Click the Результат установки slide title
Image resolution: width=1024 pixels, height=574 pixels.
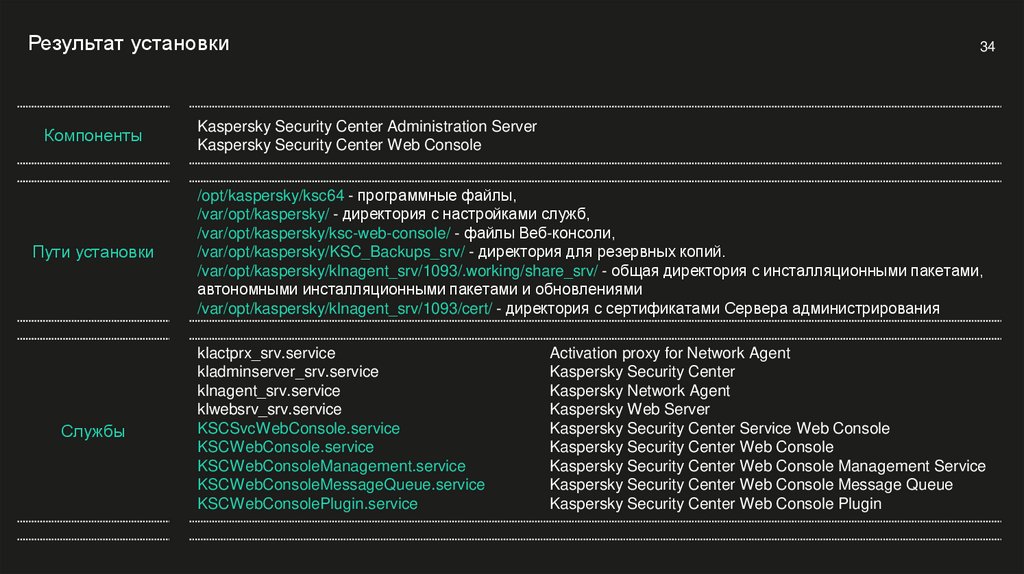click(x=128, y=44)
